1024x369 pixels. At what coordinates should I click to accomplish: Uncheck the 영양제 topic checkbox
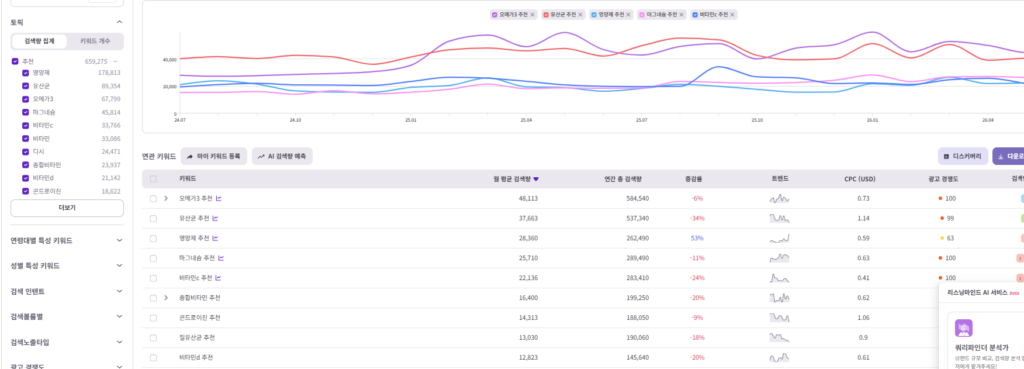pyautogui.click(x=25, y=73)
